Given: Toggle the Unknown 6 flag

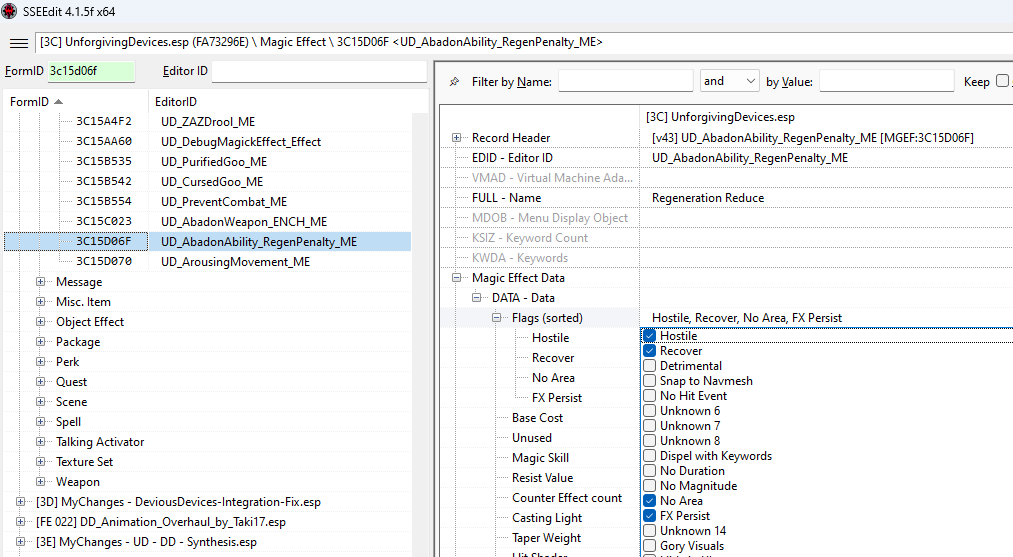Looking at the screenshot, I should [649, 411].
